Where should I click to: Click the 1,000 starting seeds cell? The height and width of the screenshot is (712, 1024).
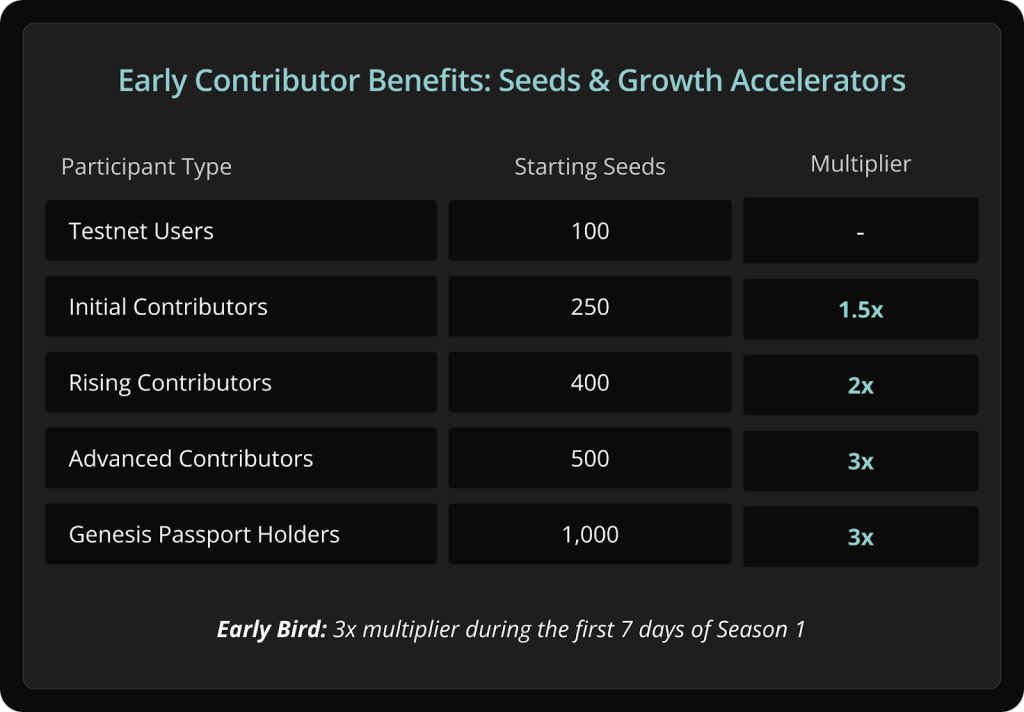coord(590,534)
